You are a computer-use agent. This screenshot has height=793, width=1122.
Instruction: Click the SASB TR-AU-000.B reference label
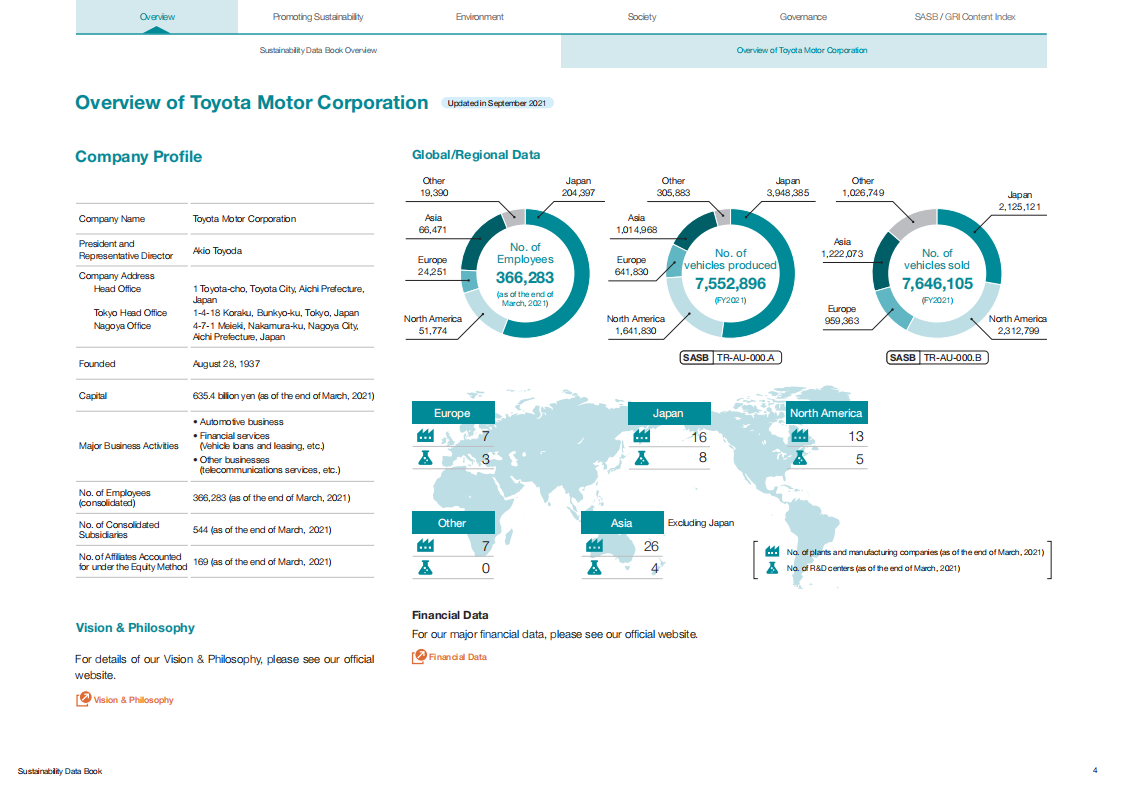pyautogui.click(x=937, y=357)
